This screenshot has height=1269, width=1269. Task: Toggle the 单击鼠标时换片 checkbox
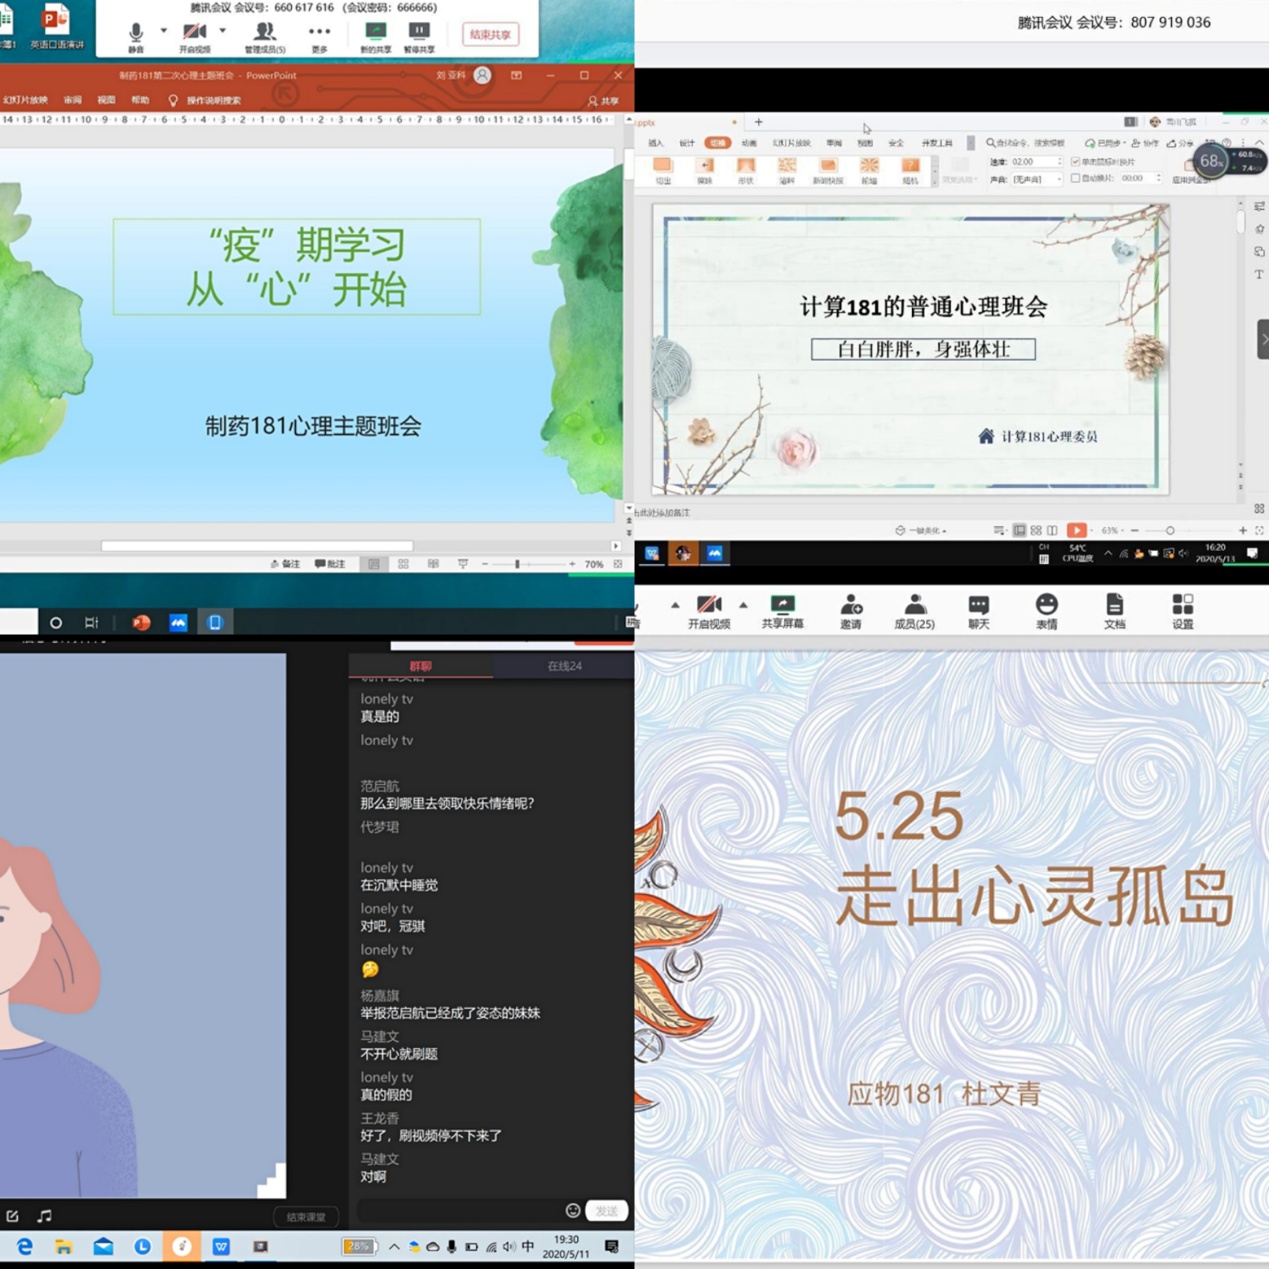pyautogui.click(x=1076, y=162)
